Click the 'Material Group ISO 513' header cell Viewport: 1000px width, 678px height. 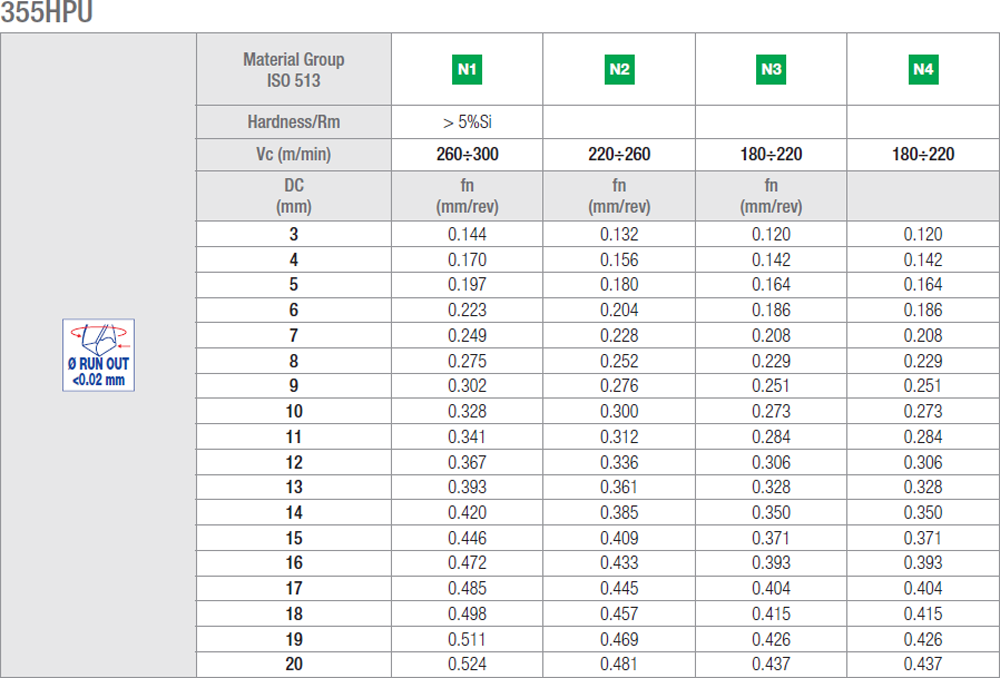[x=293, y=70]
